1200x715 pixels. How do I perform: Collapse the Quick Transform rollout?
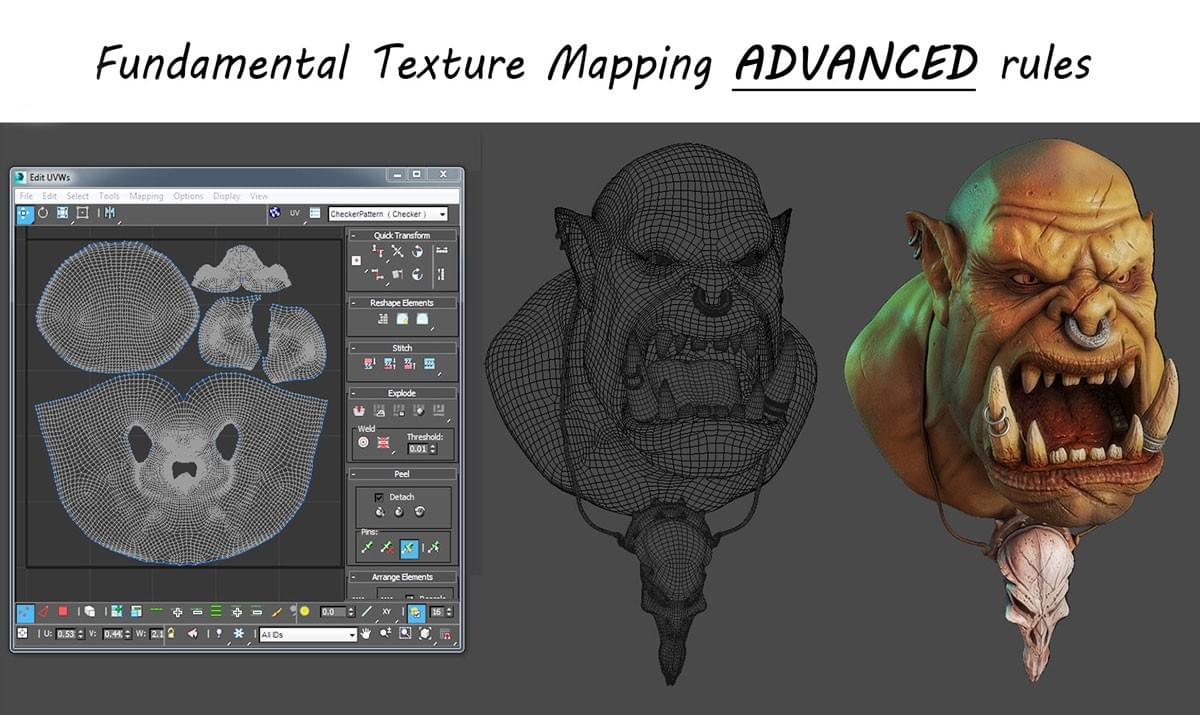[354, 235]
